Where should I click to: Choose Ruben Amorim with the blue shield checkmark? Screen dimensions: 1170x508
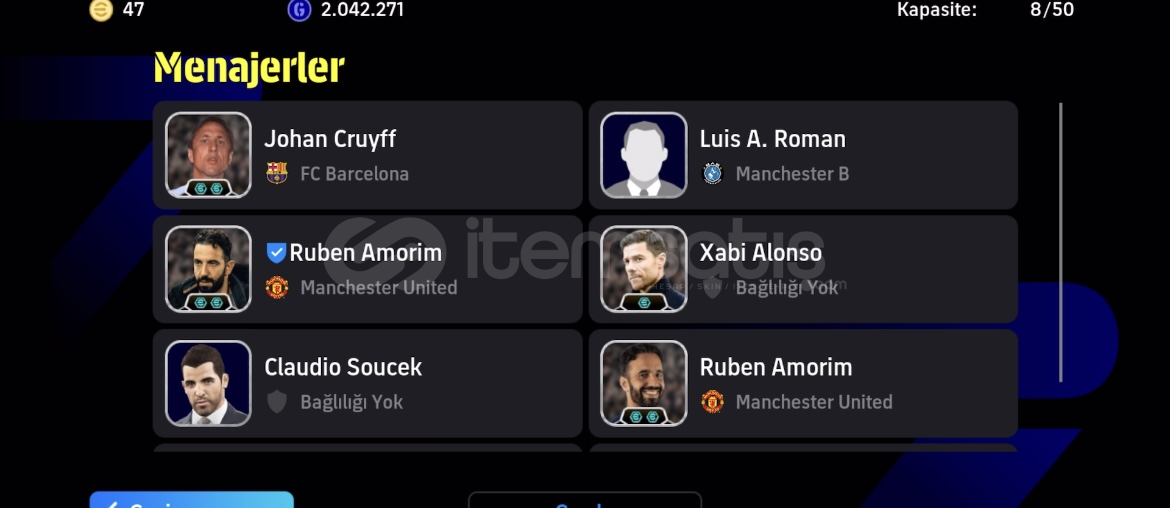click(368, 269)
